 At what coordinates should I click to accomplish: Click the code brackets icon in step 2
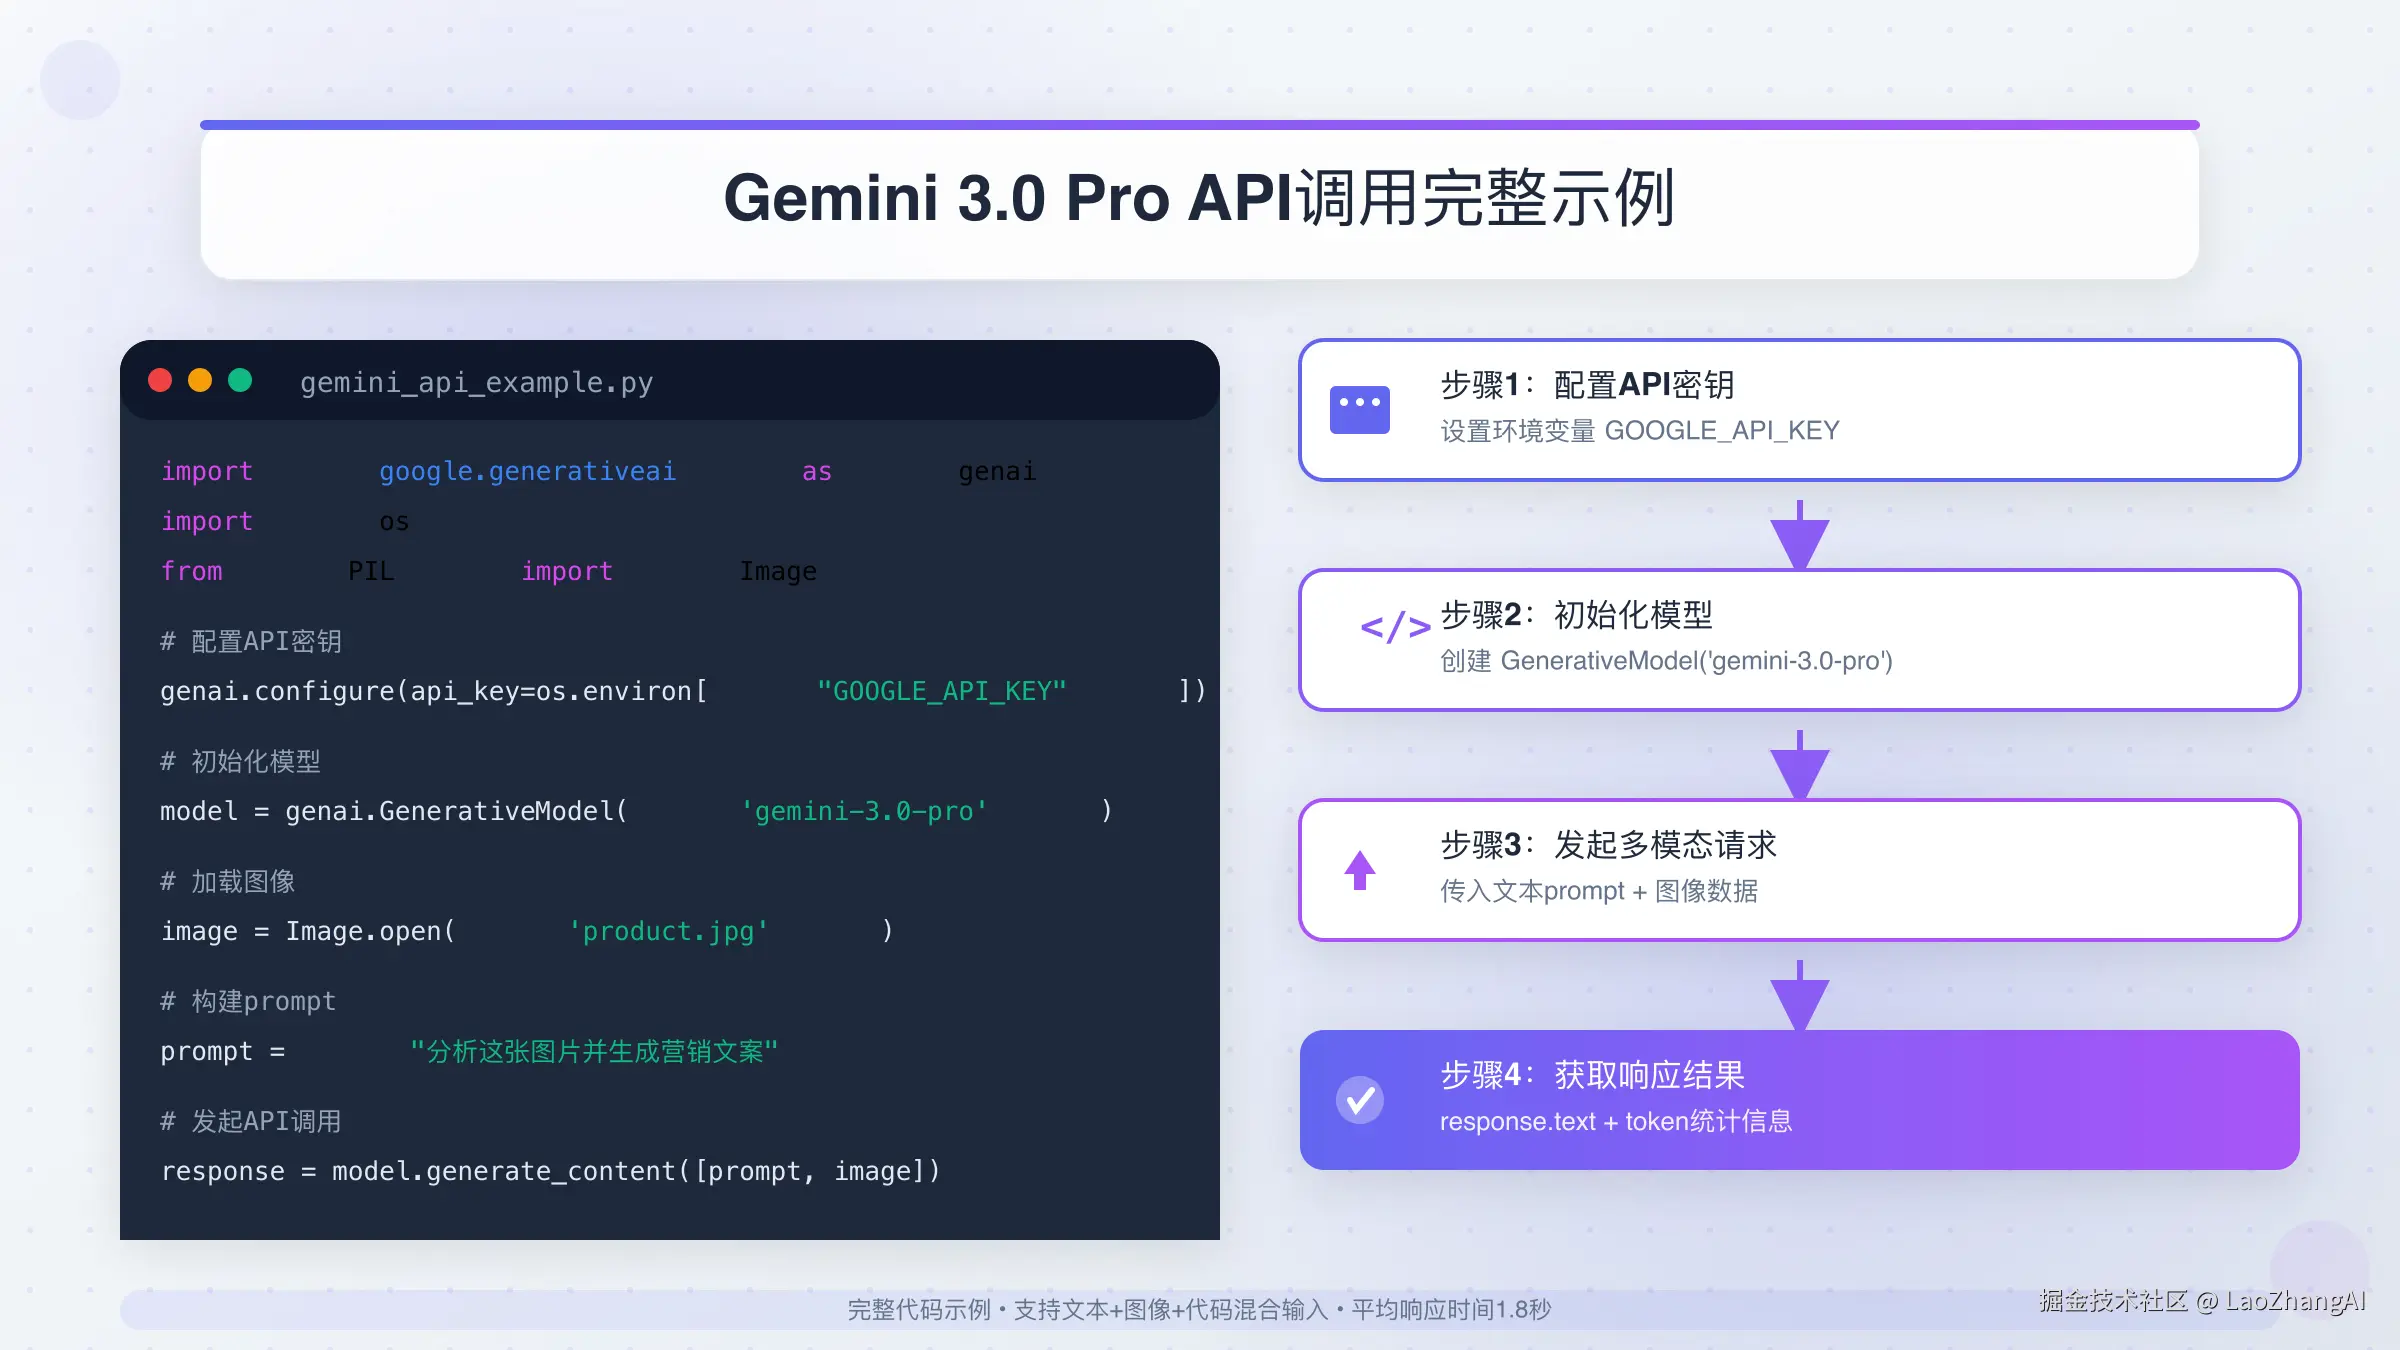(1395, 627)
